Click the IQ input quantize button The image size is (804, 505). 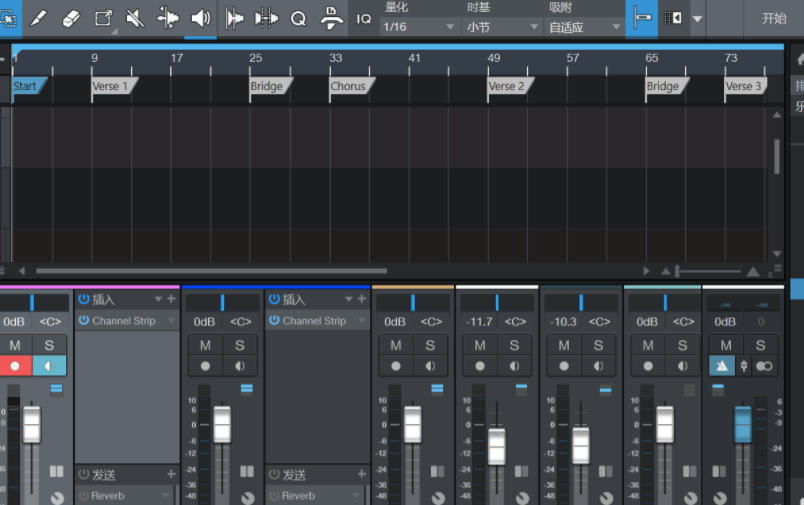(x=364, y=18)
